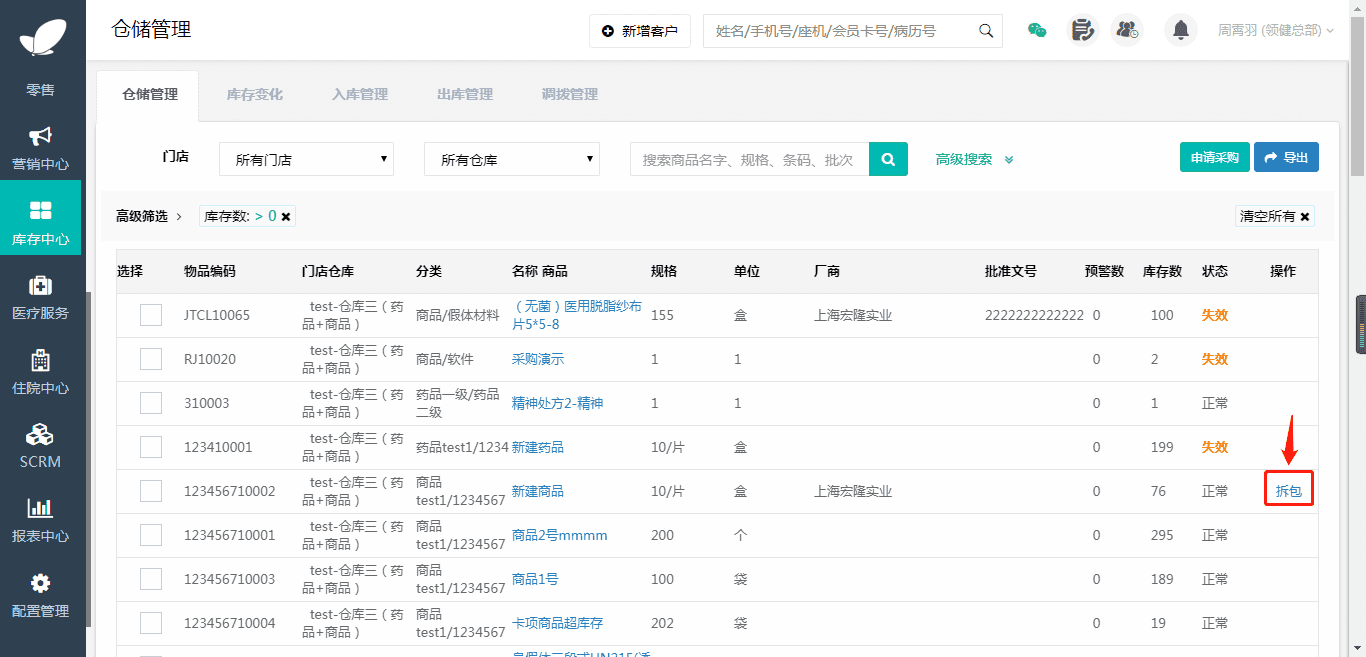Open the 营销中心 megaphone sidebar icon
This screenshot has width=1366, height=657.
point(40,137)
